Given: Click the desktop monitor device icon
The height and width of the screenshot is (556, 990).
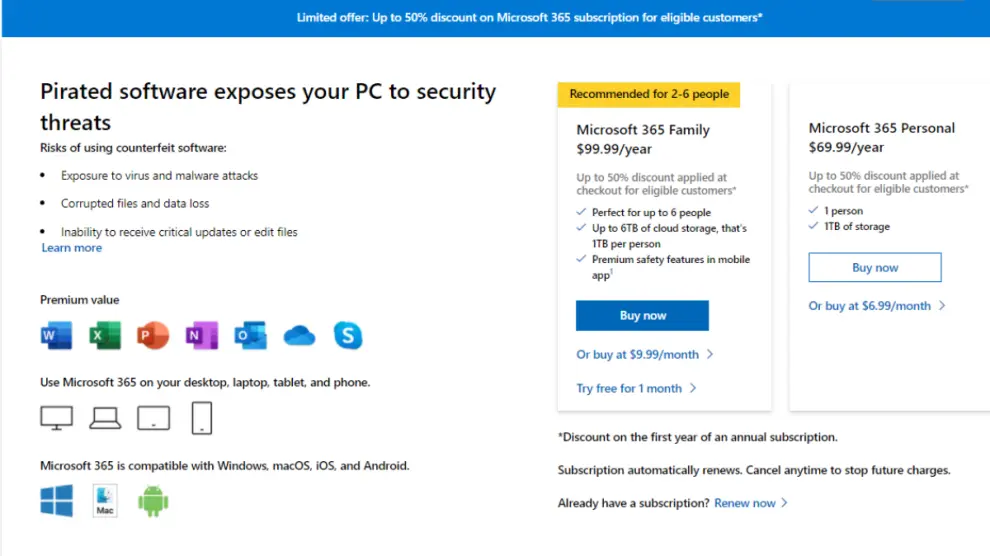Looking at the screenshot, I should tap(57, 418).
